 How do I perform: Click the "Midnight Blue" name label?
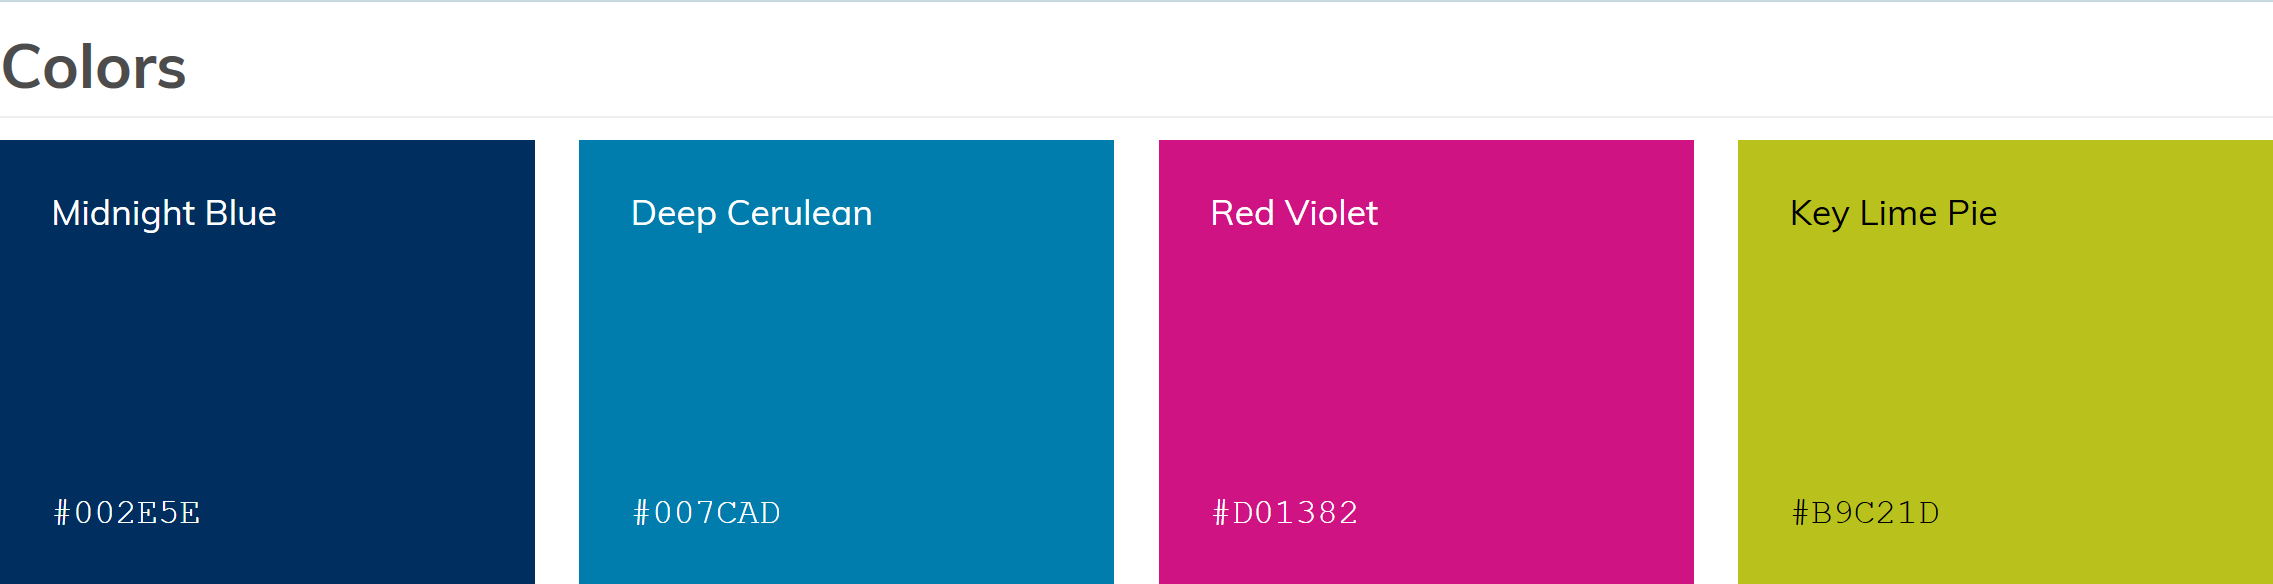point(164,213)
